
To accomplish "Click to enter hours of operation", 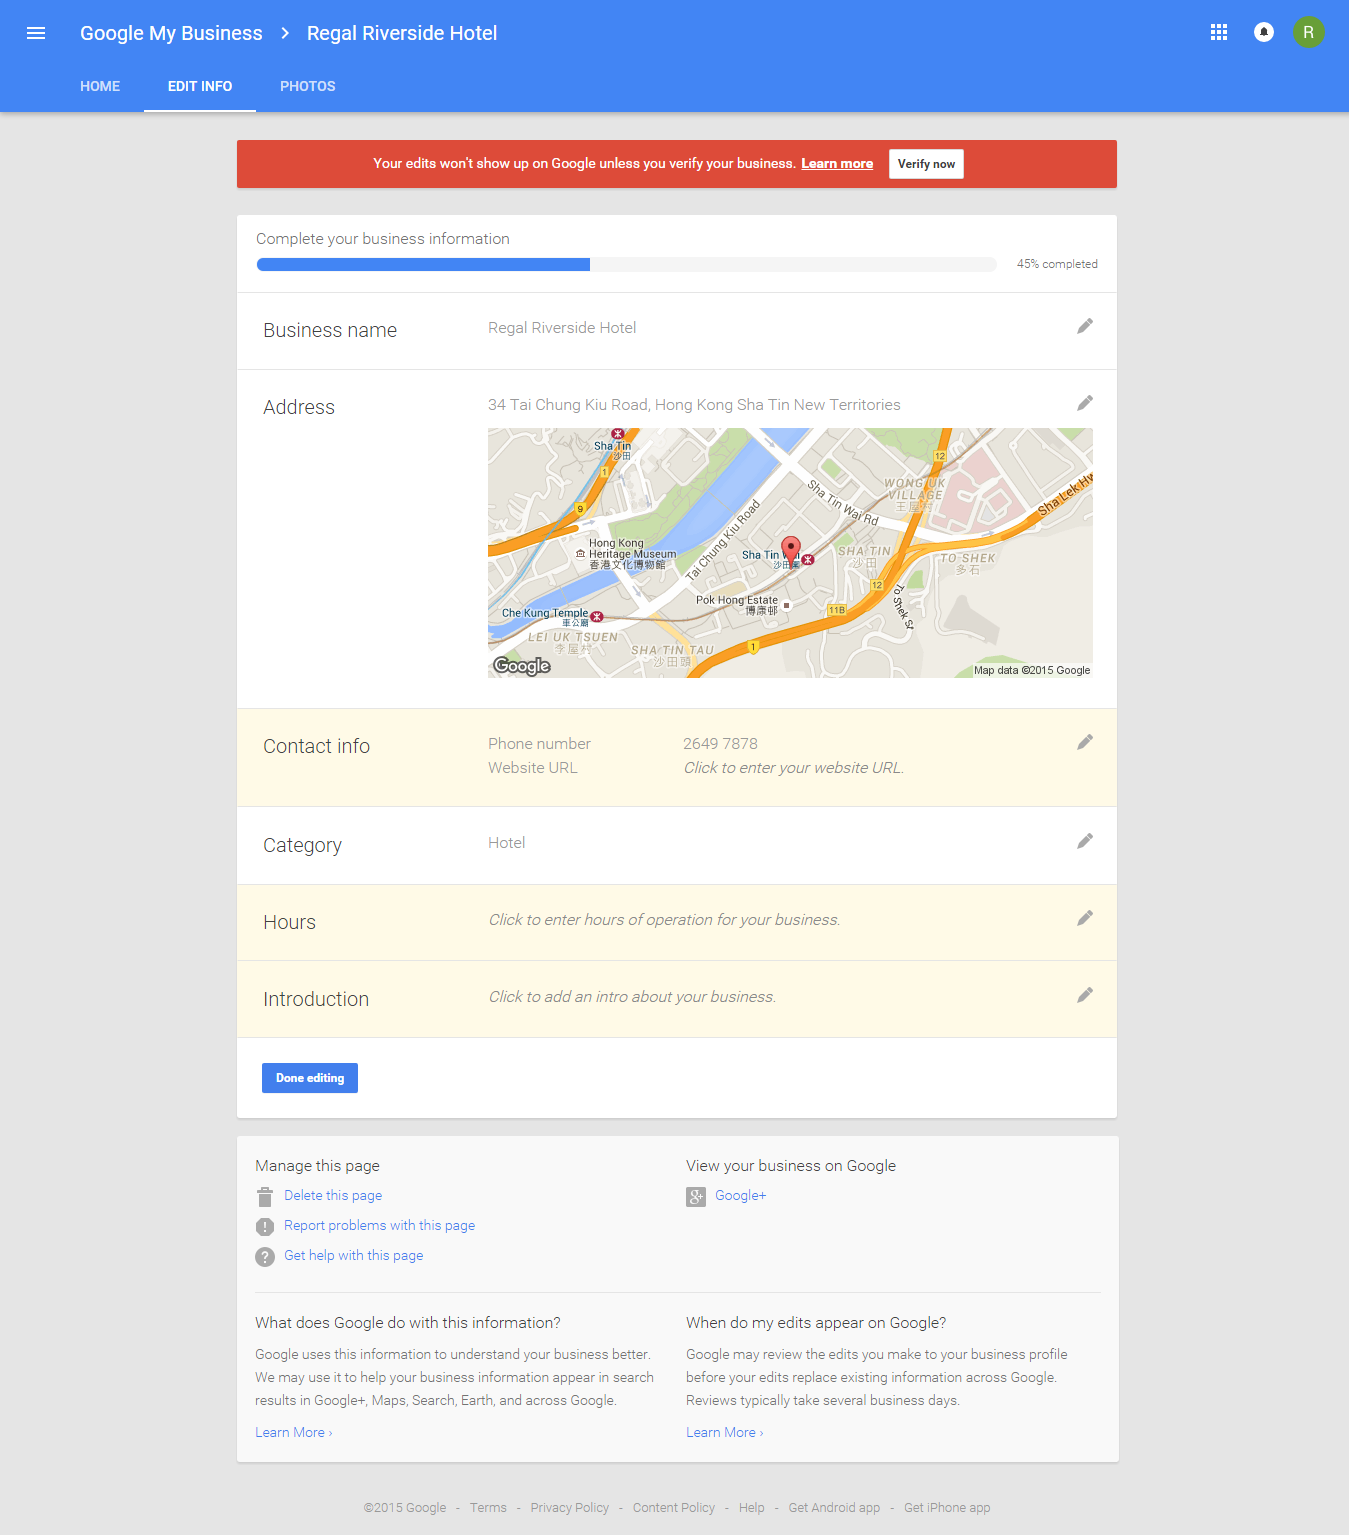I will coord(664,920).
